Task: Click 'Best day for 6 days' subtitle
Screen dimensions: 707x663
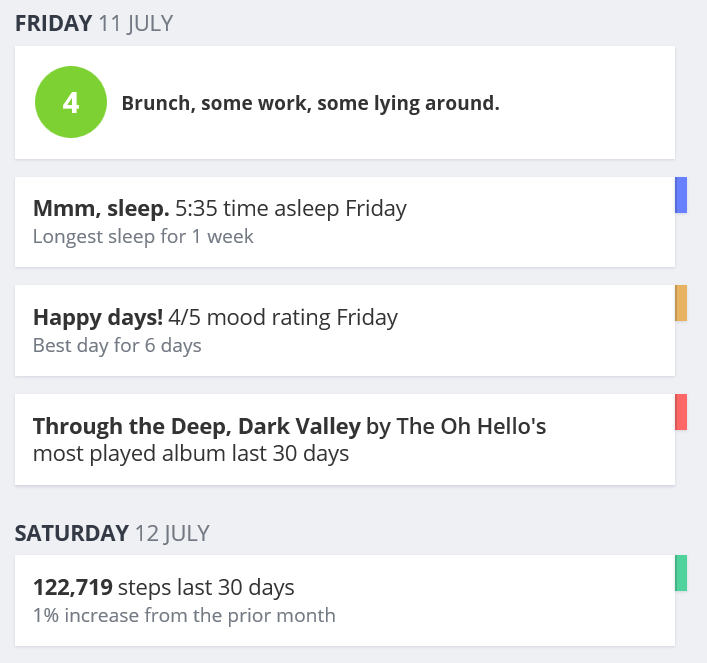Action: tap(117, 346)
